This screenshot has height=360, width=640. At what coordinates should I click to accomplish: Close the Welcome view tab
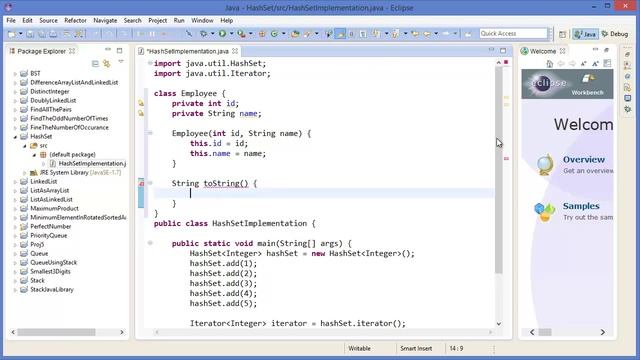(563, 51)
